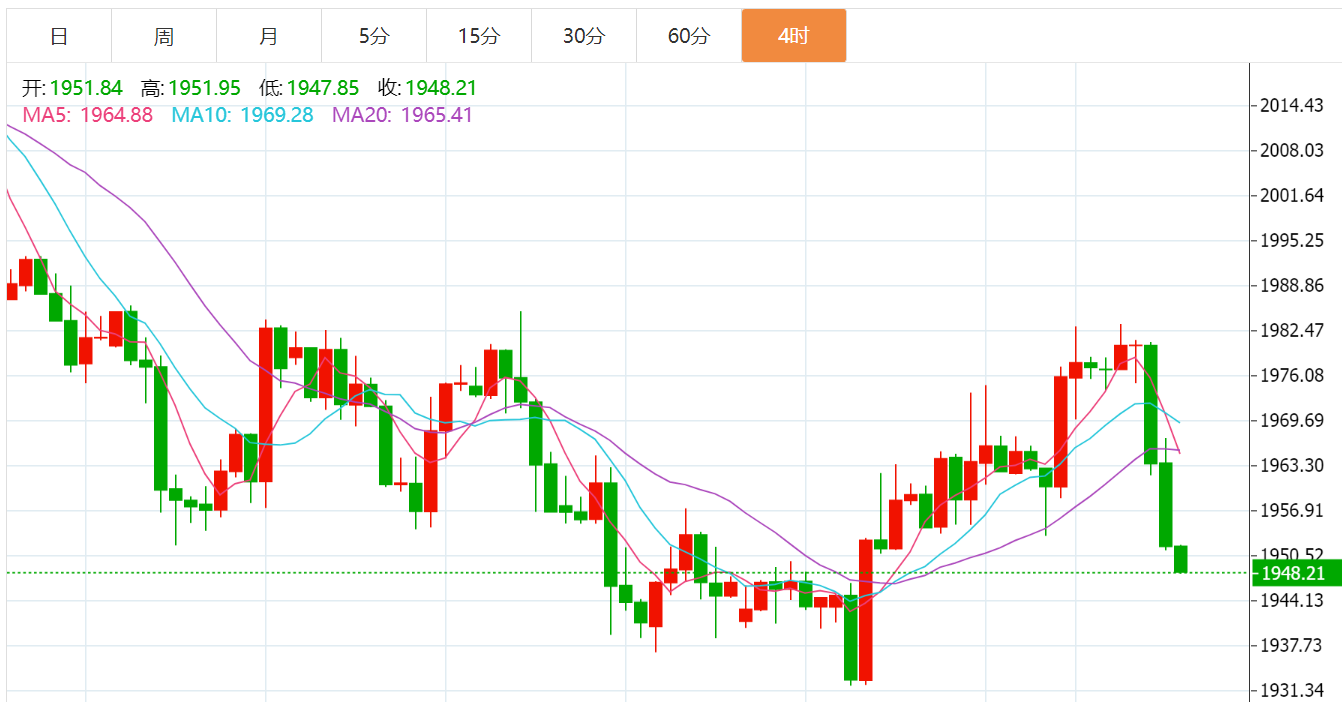
Task: Click the closing price 收:1948.21 in header
Action: pyautogui.click(x=427, y=88)
